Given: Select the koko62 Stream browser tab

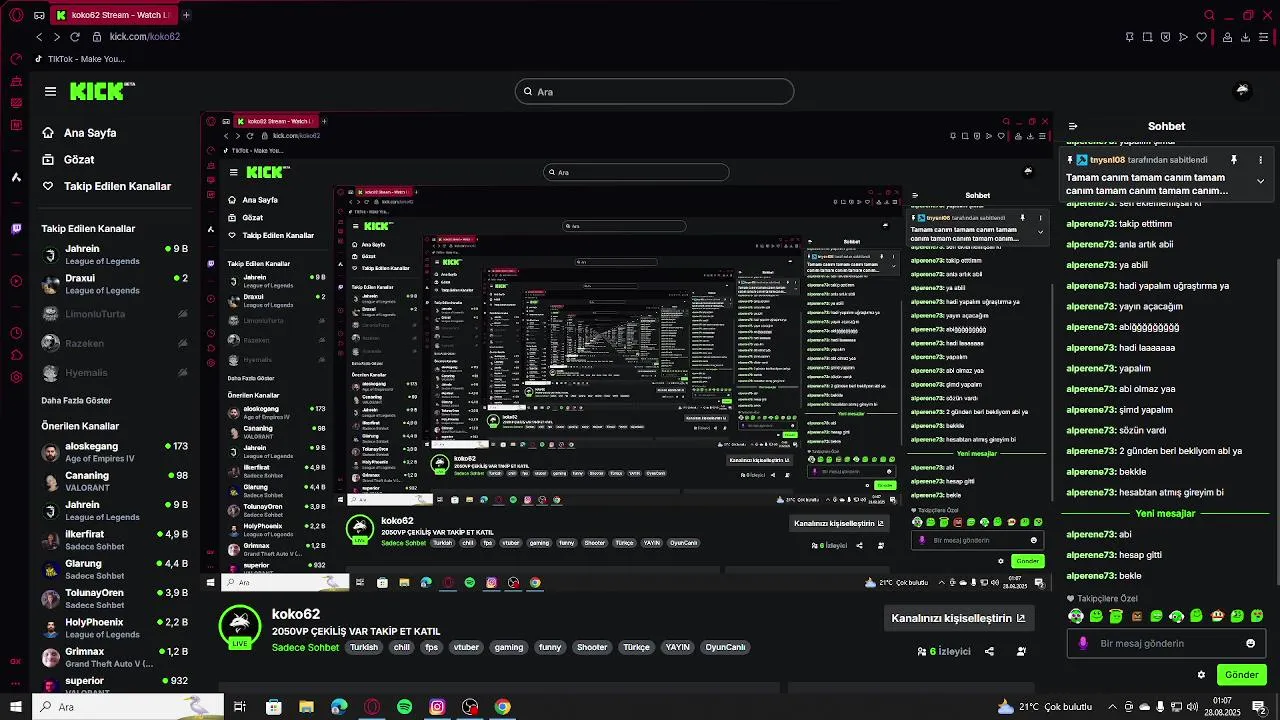Looking at the screenshot, I should click(x=115, y=15).
